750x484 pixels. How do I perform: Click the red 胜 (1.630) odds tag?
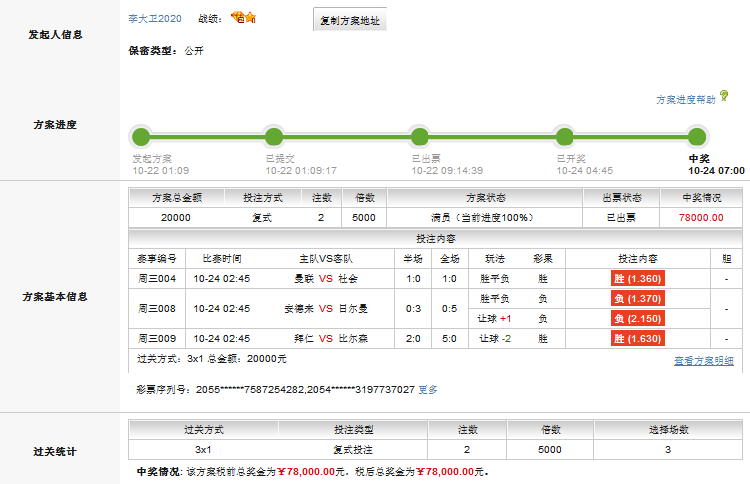[x=637, y=339]
